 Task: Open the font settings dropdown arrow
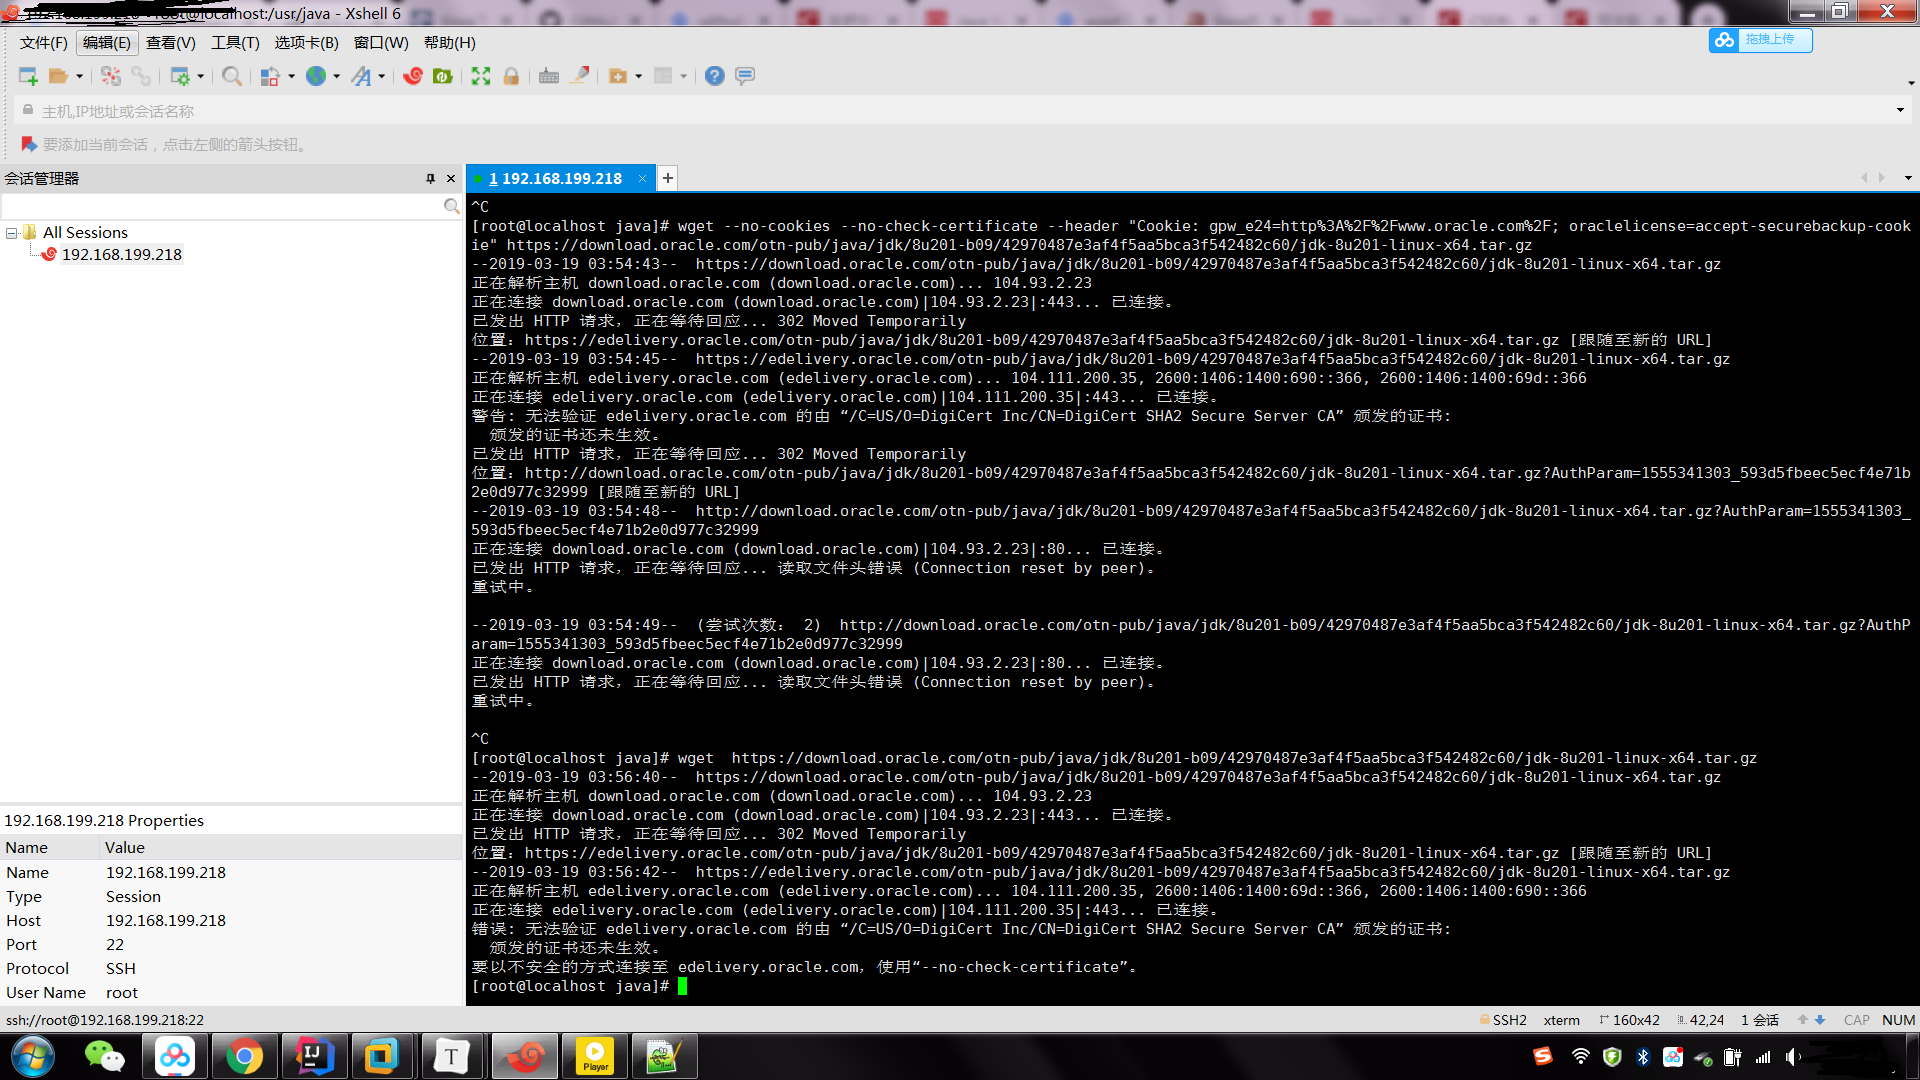pos(382,76)
